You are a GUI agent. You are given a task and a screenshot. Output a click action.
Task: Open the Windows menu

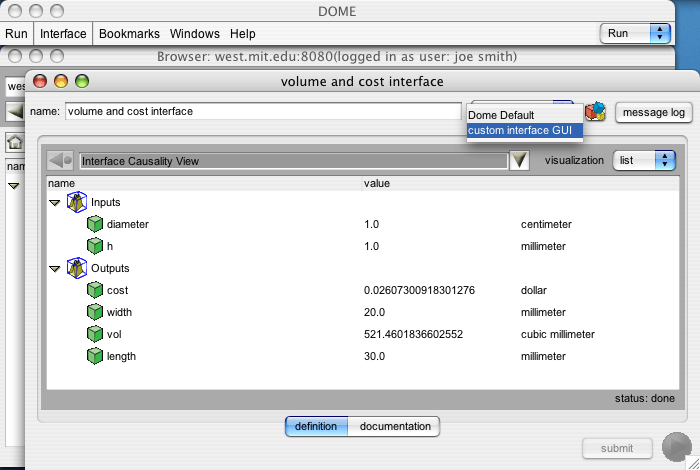pyautogui.click(x=195, y=33)
